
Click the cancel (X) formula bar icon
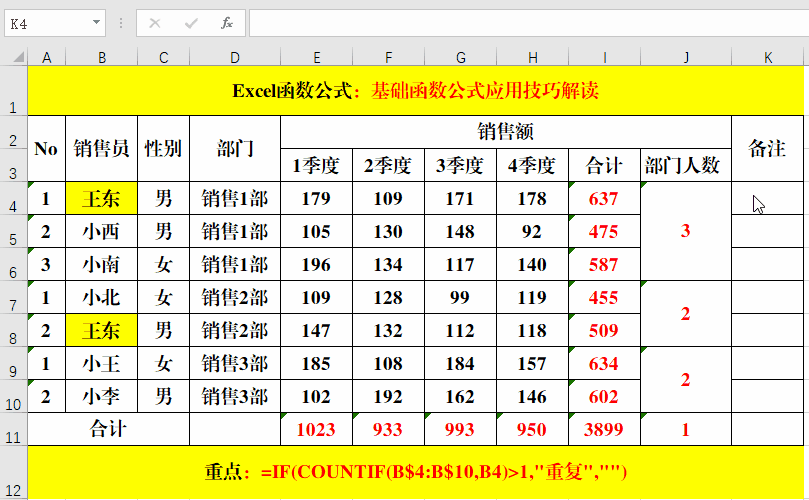click(x=155, y=23)
